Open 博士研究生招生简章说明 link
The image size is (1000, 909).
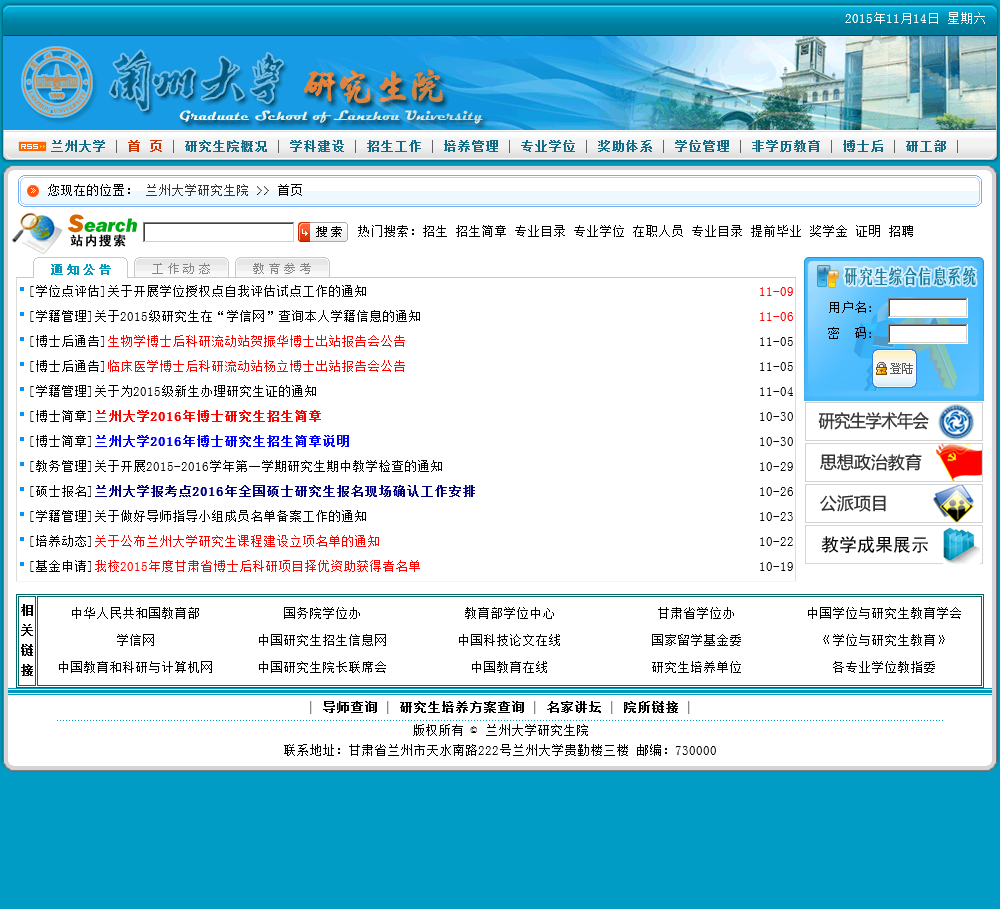(x=222, y=441)
